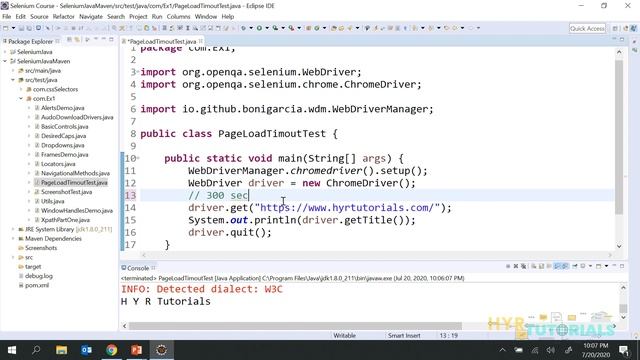
Task: Click Collapse All in Package Explorer
Action: [x=69, y=40]
